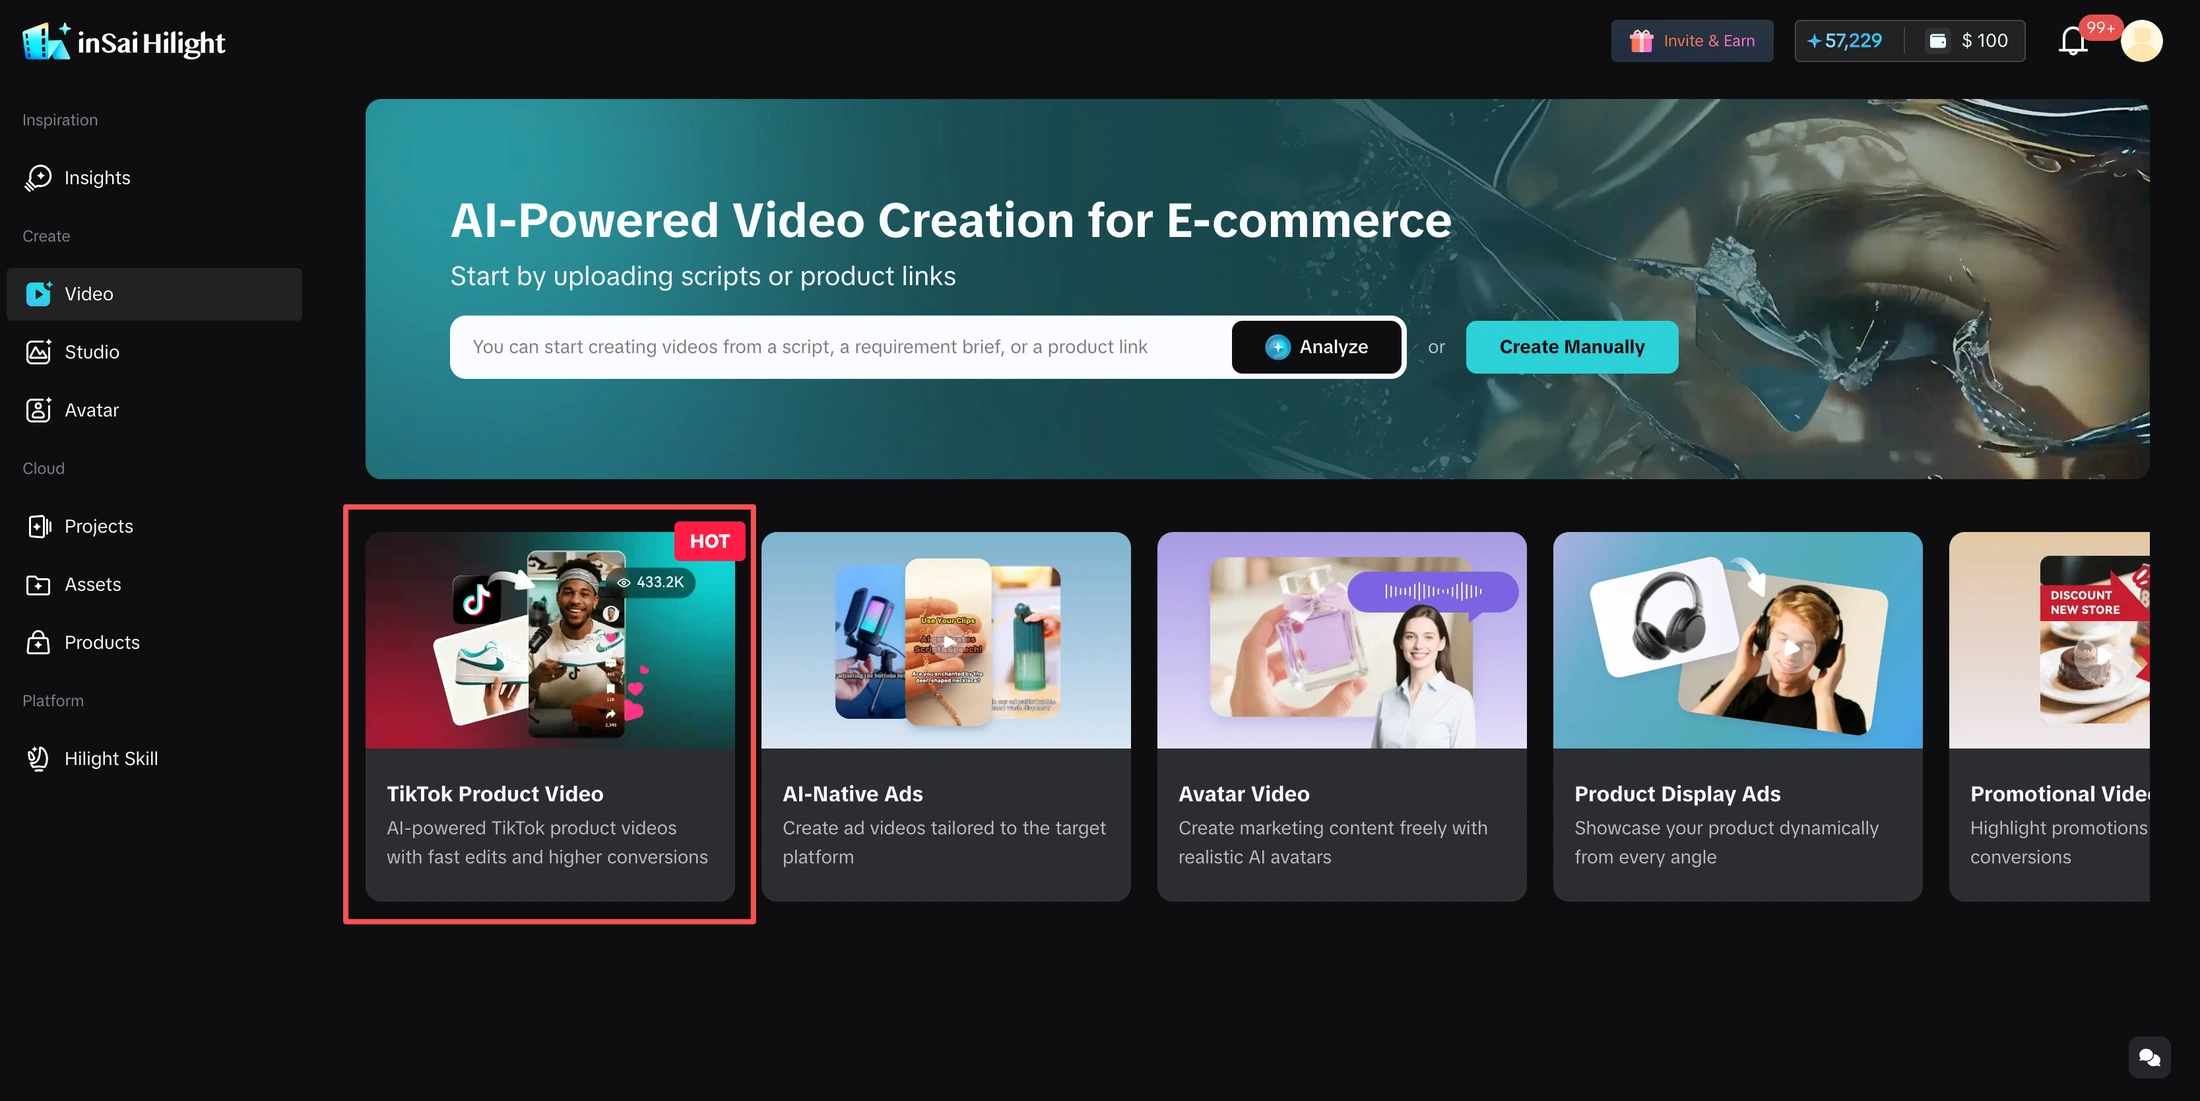Click the 99+ notification badge

[x=2100, y=27]
